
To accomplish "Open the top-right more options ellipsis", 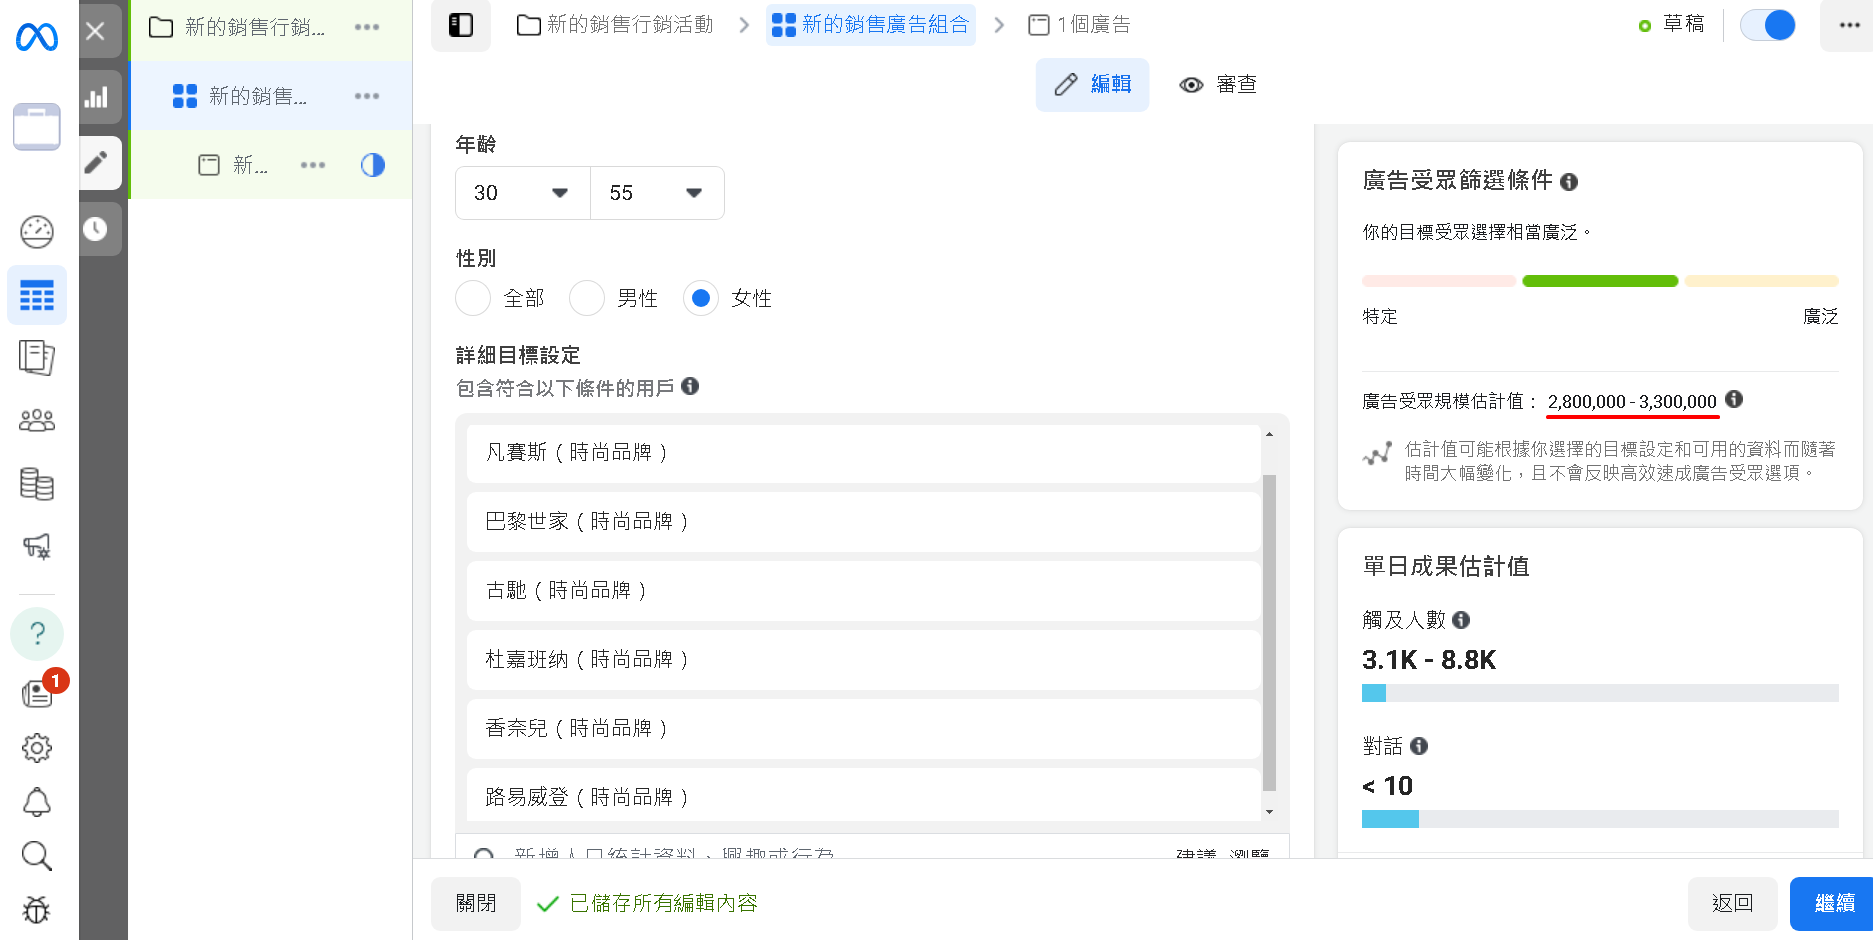I will [1849, 25].
